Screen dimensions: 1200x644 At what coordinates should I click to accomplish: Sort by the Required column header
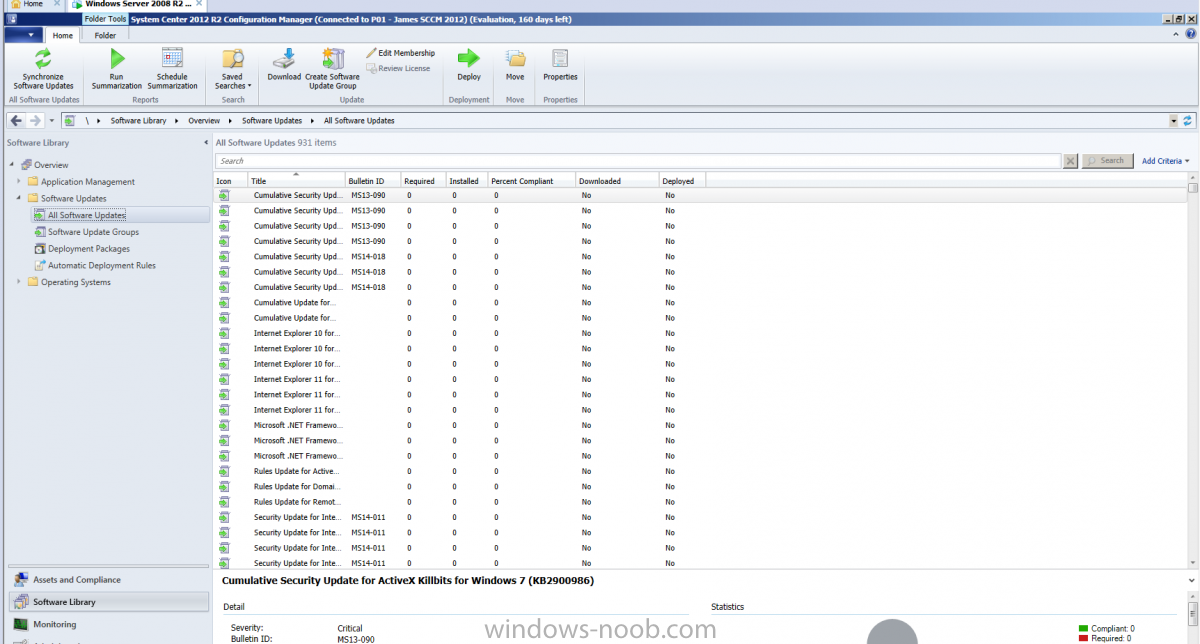(x=423, y=181)
